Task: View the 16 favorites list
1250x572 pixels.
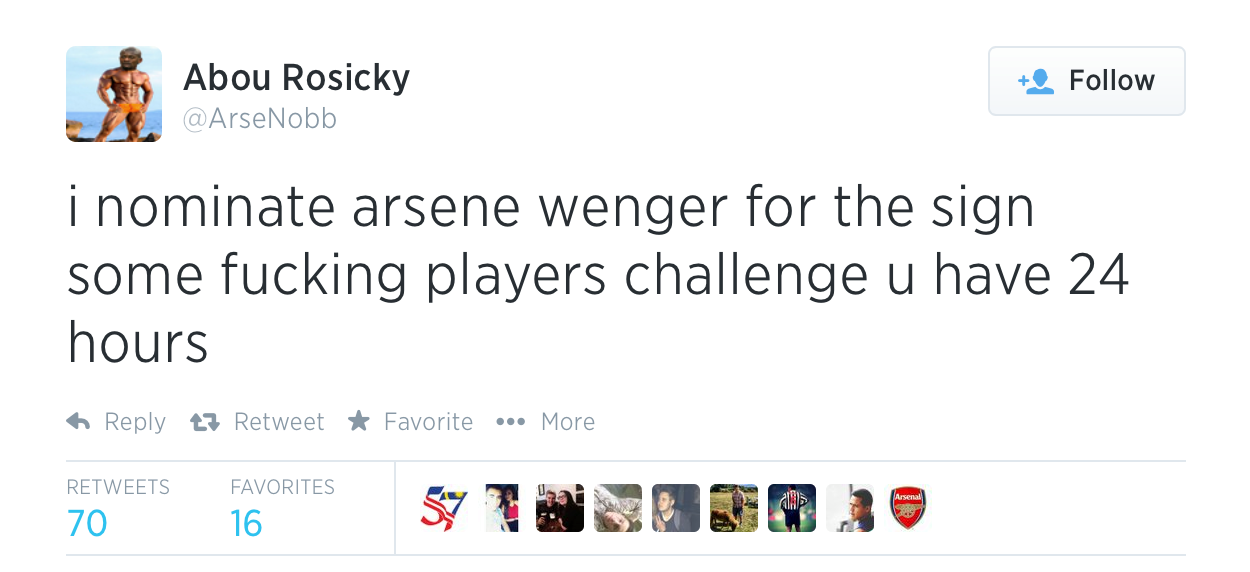Action: click(246, 522)
